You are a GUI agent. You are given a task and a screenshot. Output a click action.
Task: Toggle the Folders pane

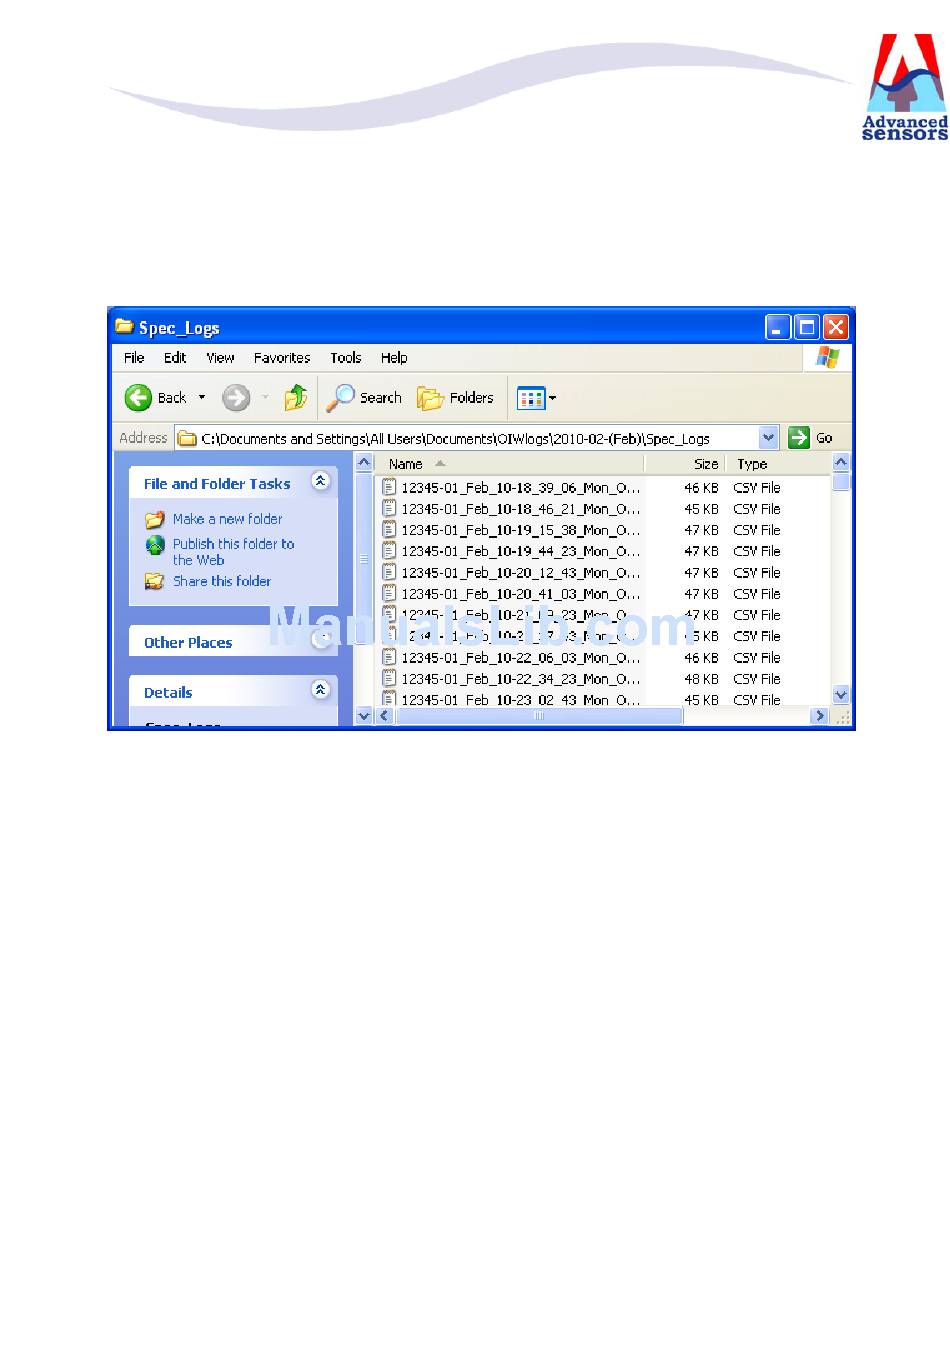point(456,398)
